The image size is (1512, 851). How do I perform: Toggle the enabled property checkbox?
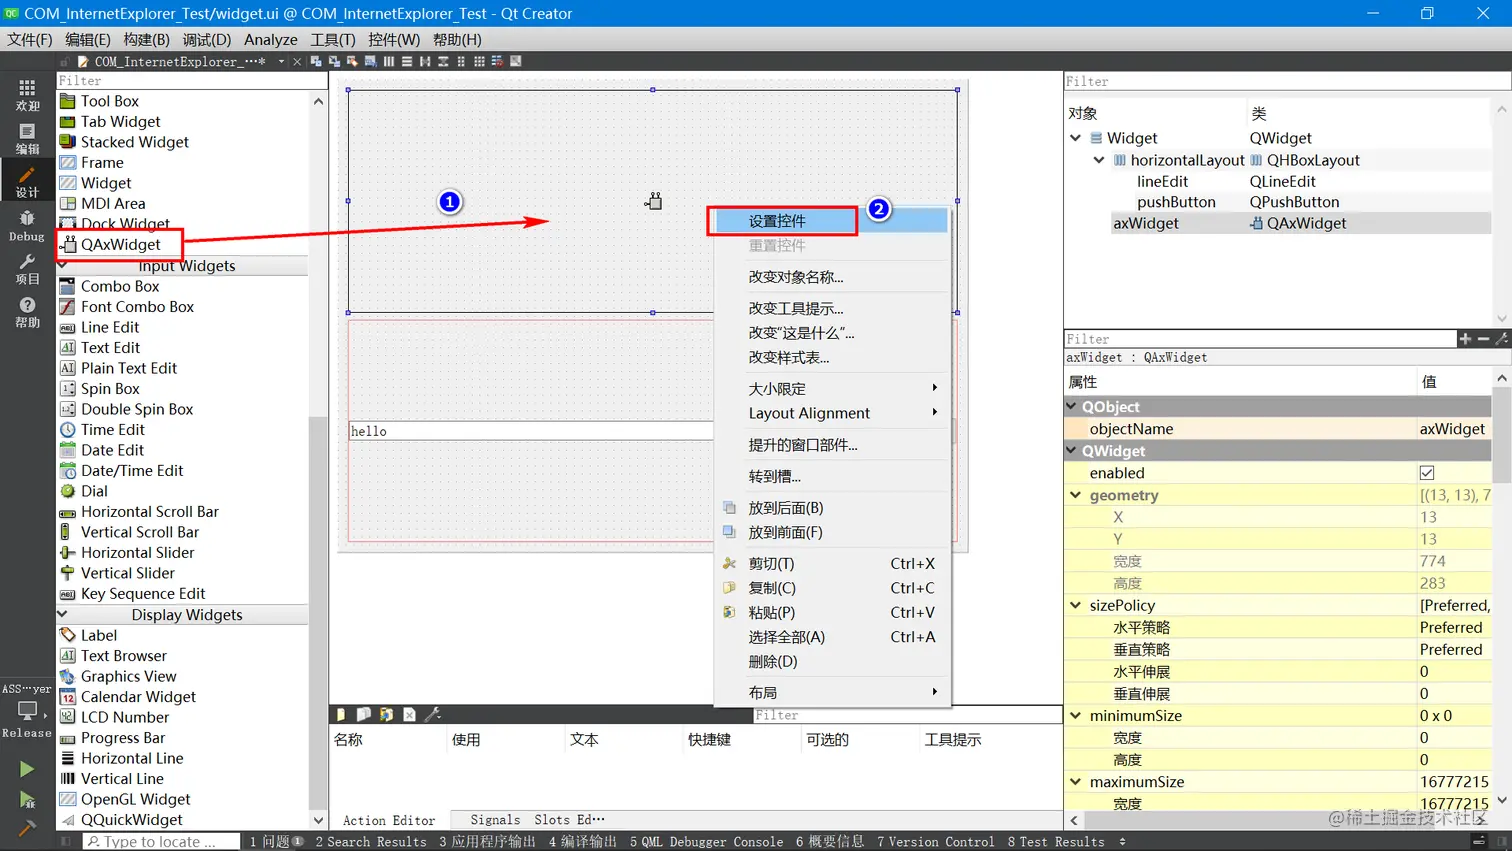pyautogui.click(x=1427, y=473)
